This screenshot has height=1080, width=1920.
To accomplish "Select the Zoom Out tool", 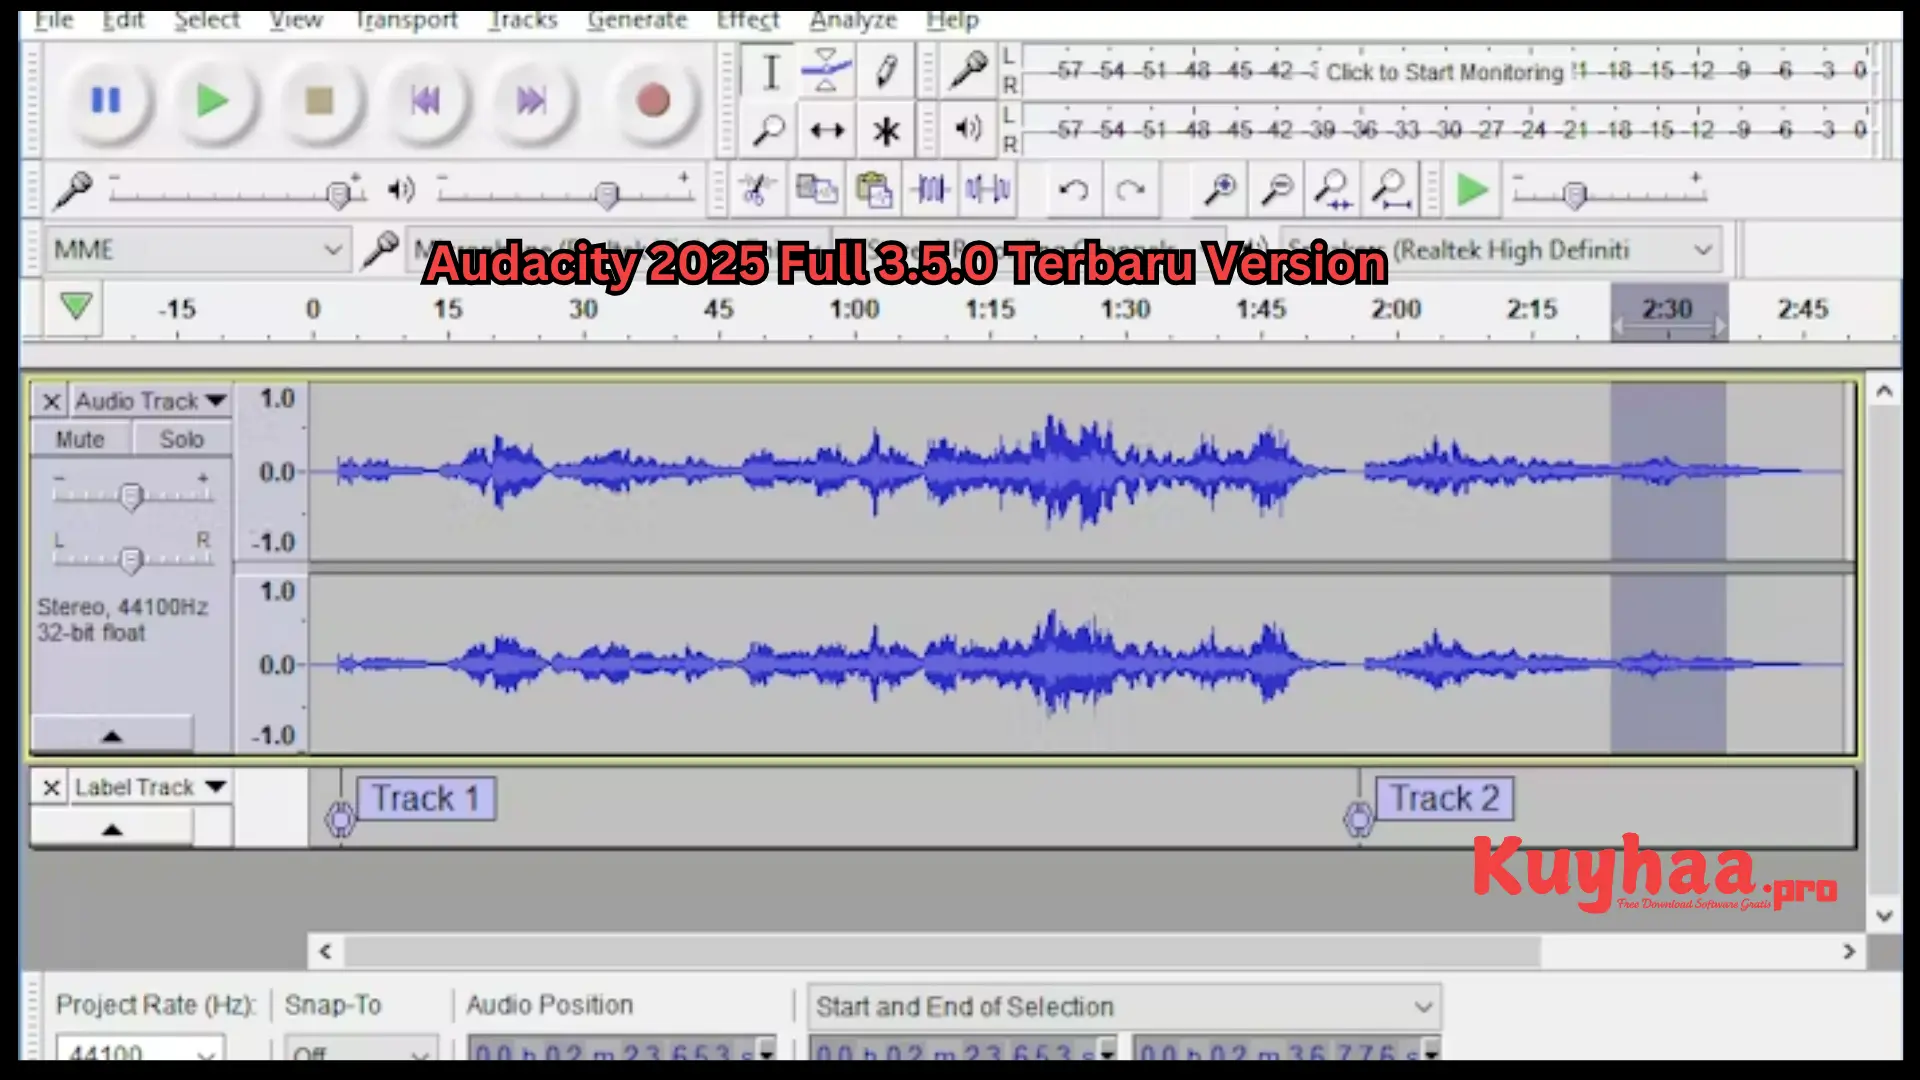I will [1275, 191].
